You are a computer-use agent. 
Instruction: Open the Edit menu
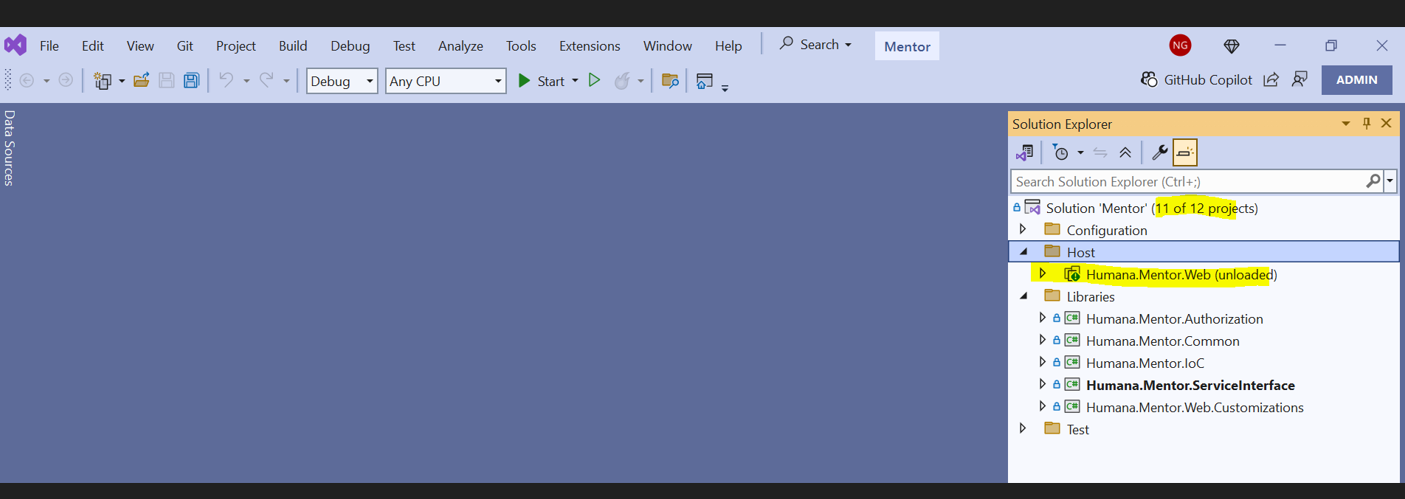point(93,46)
